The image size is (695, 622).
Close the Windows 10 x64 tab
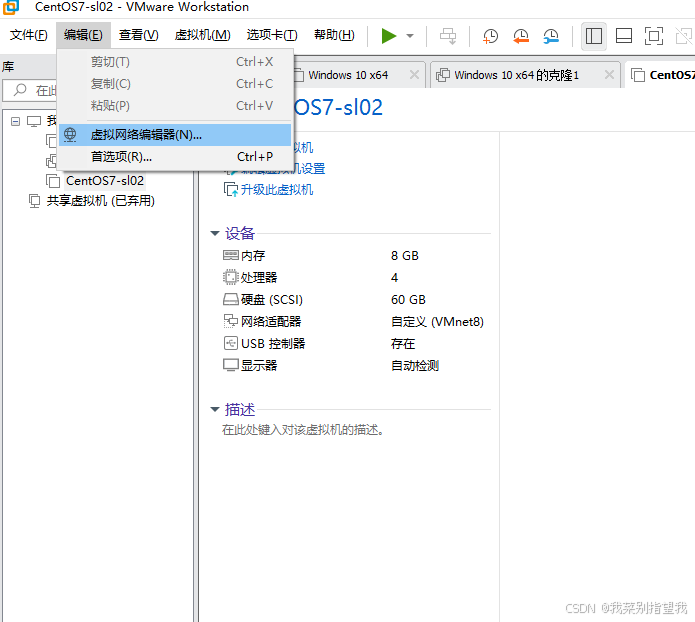point(414,75)
